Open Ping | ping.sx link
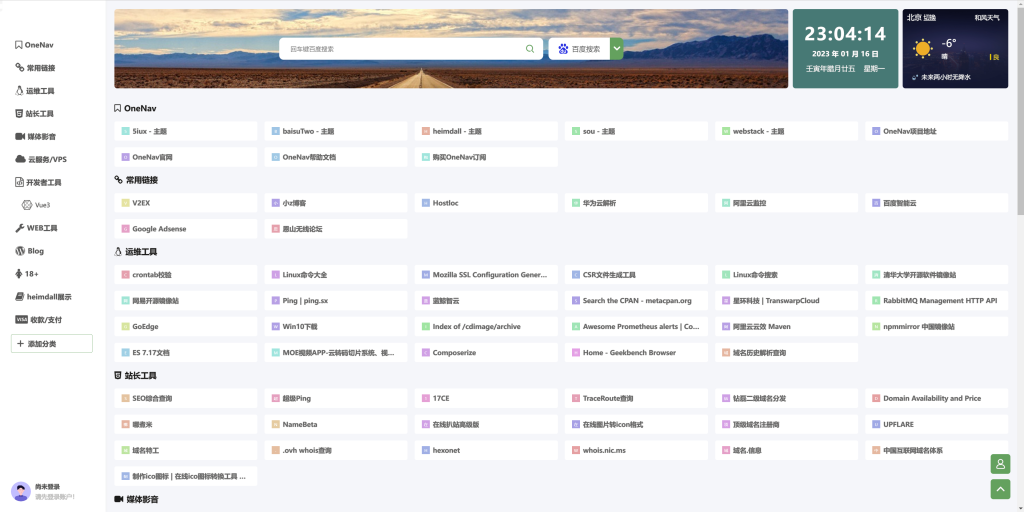This screenshot has width=1024, height=512. [x=336, y=301]
